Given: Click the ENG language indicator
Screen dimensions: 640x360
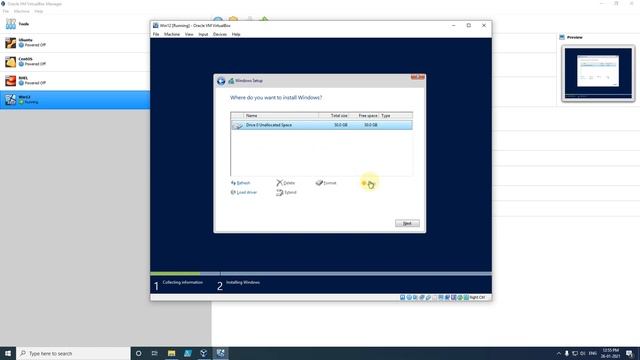Looking at the screenshot, I should [593, 353].
